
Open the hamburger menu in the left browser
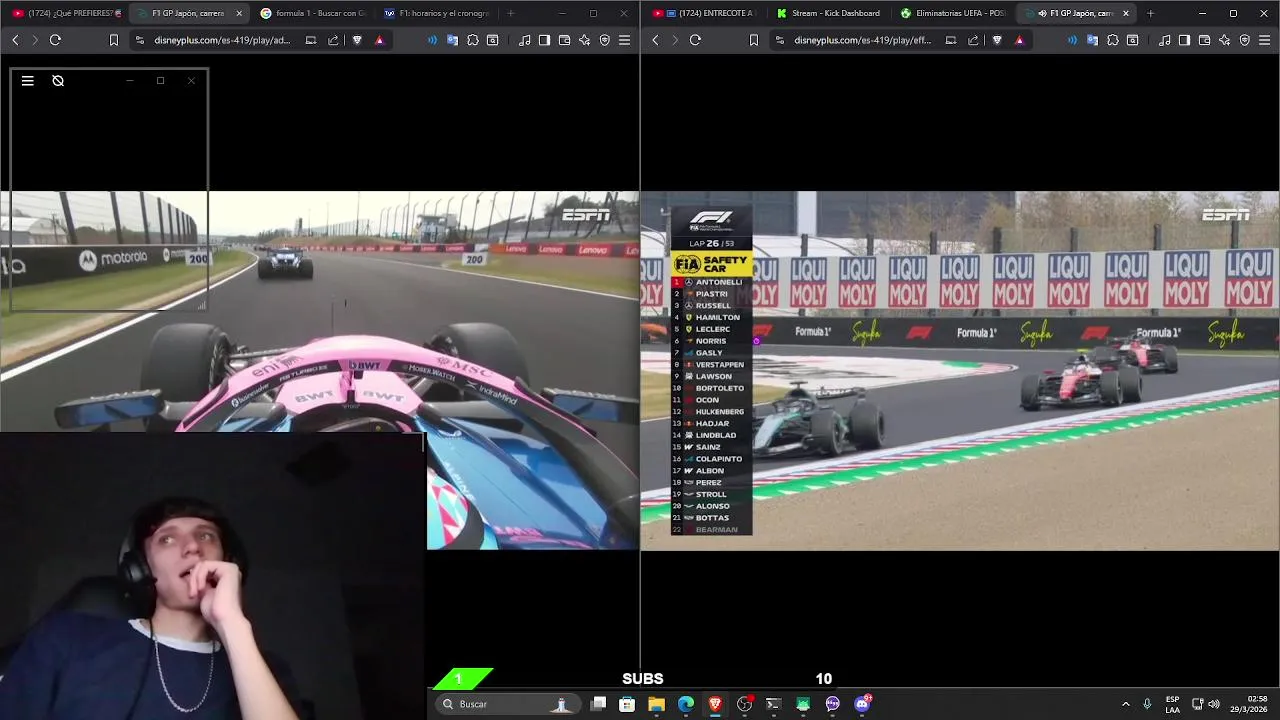click(624, 40)
